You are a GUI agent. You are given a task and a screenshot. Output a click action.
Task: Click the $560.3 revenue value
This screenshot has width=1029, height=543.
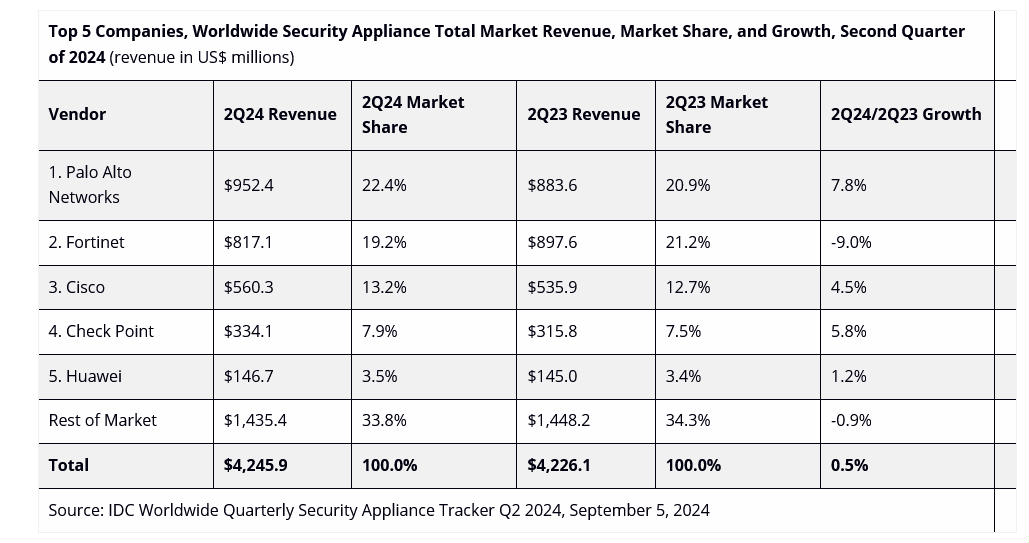click(248, 287)
